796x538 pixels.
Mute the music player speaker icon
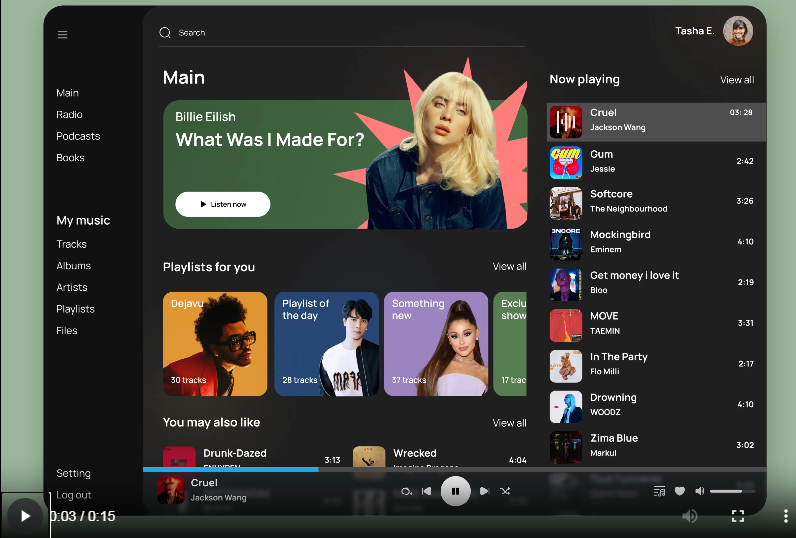[x=700, y=491]
